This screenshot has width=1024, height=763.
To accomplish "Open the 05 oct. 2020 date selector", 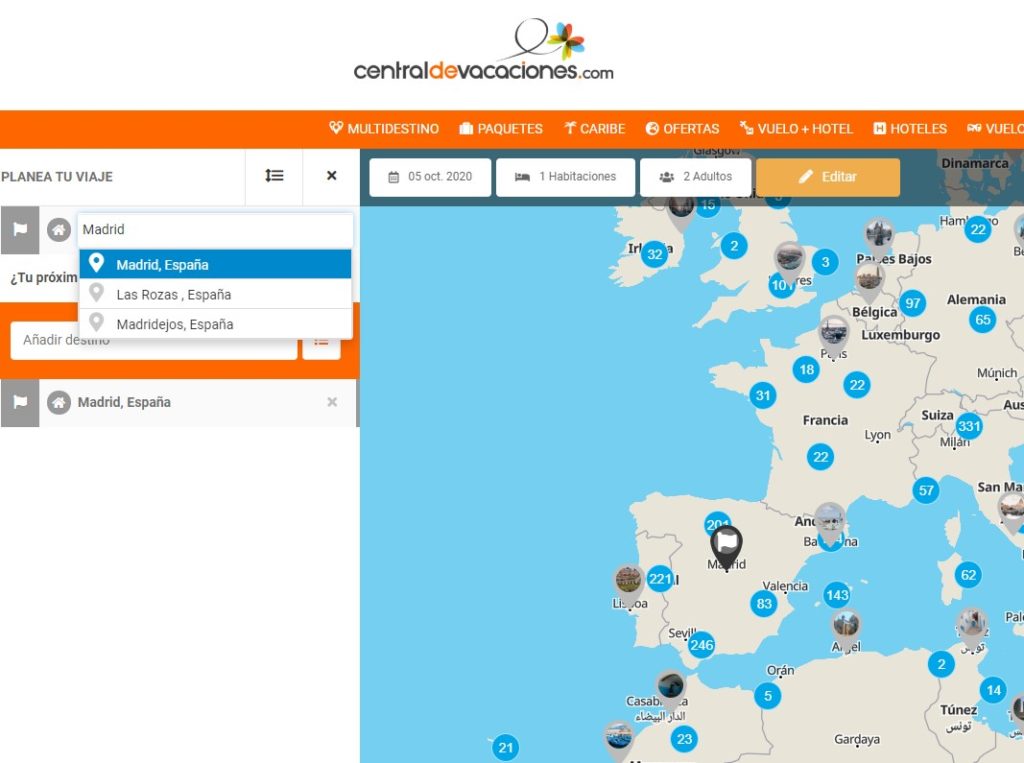I will pos(430,177).
